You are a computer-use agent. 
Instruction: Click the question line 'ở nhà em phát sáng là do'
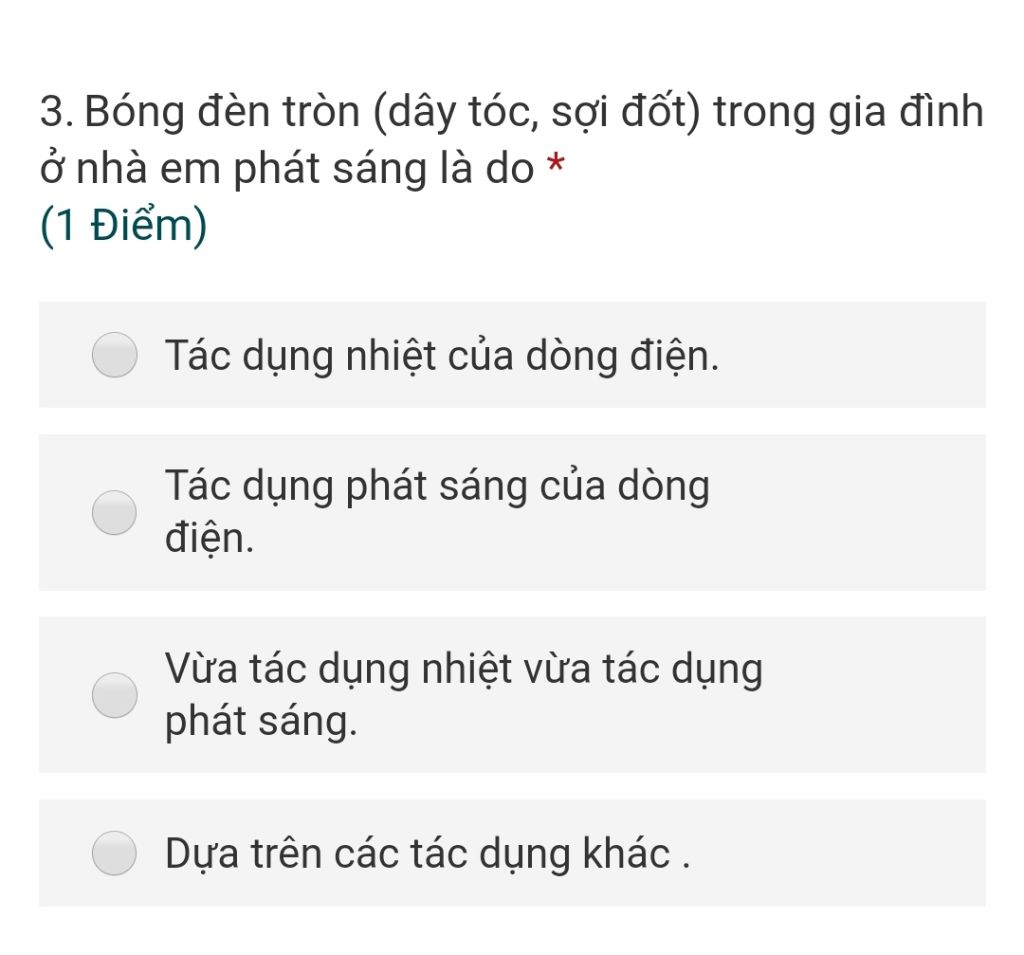tap(287, 169)
